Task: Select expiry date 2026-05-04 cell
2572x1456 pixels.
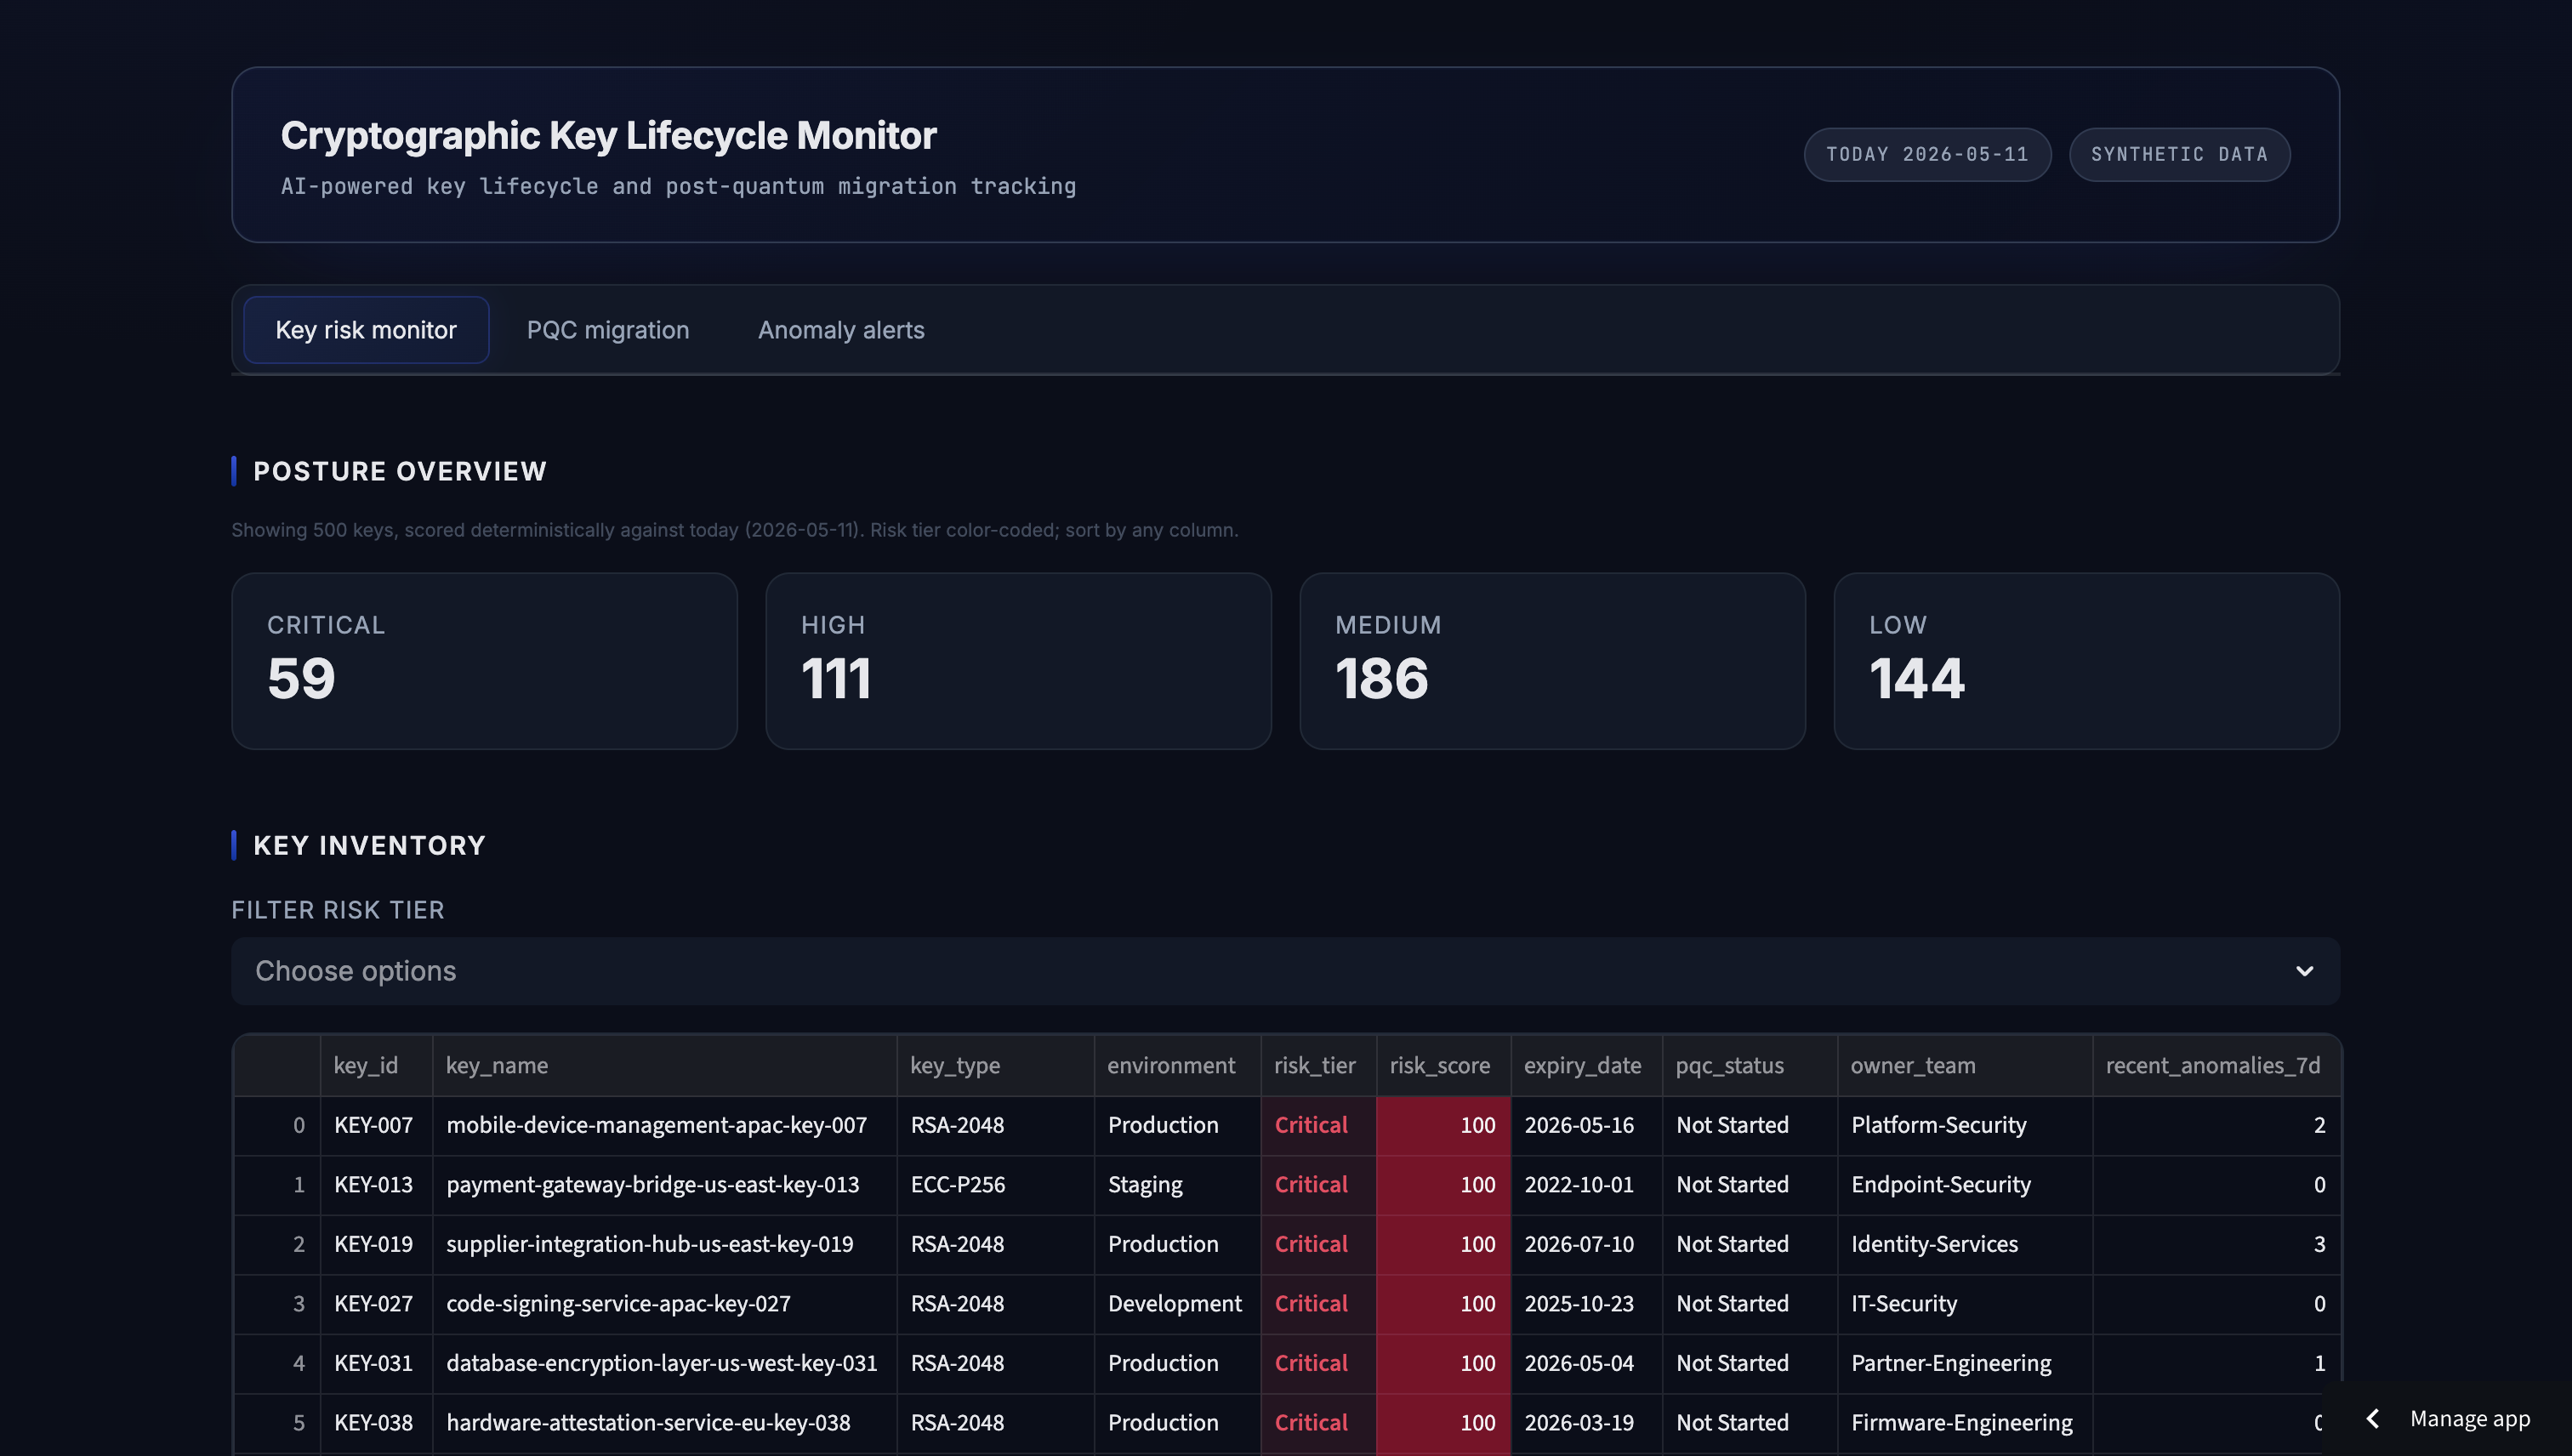Action: point(1586,1364)
